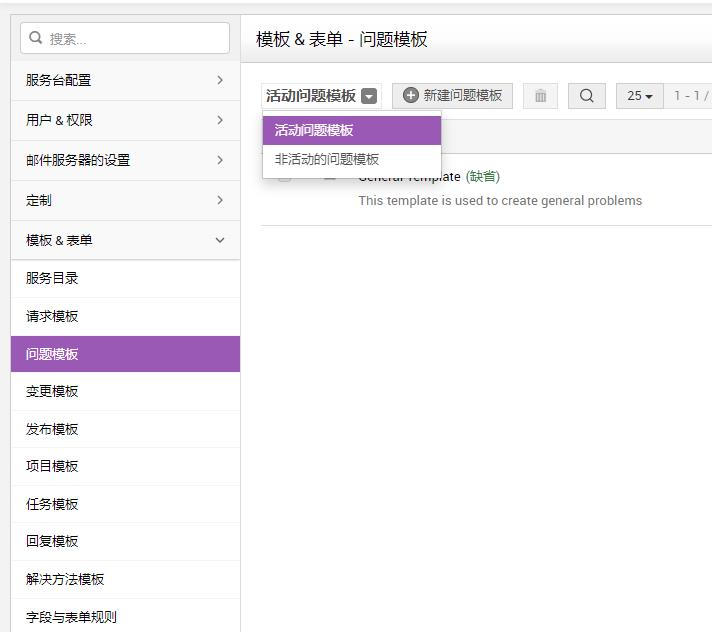Open the 活动问题模板 filter dropdown arrow
Screen dimensions: 712x632
[x=369, y=96]
